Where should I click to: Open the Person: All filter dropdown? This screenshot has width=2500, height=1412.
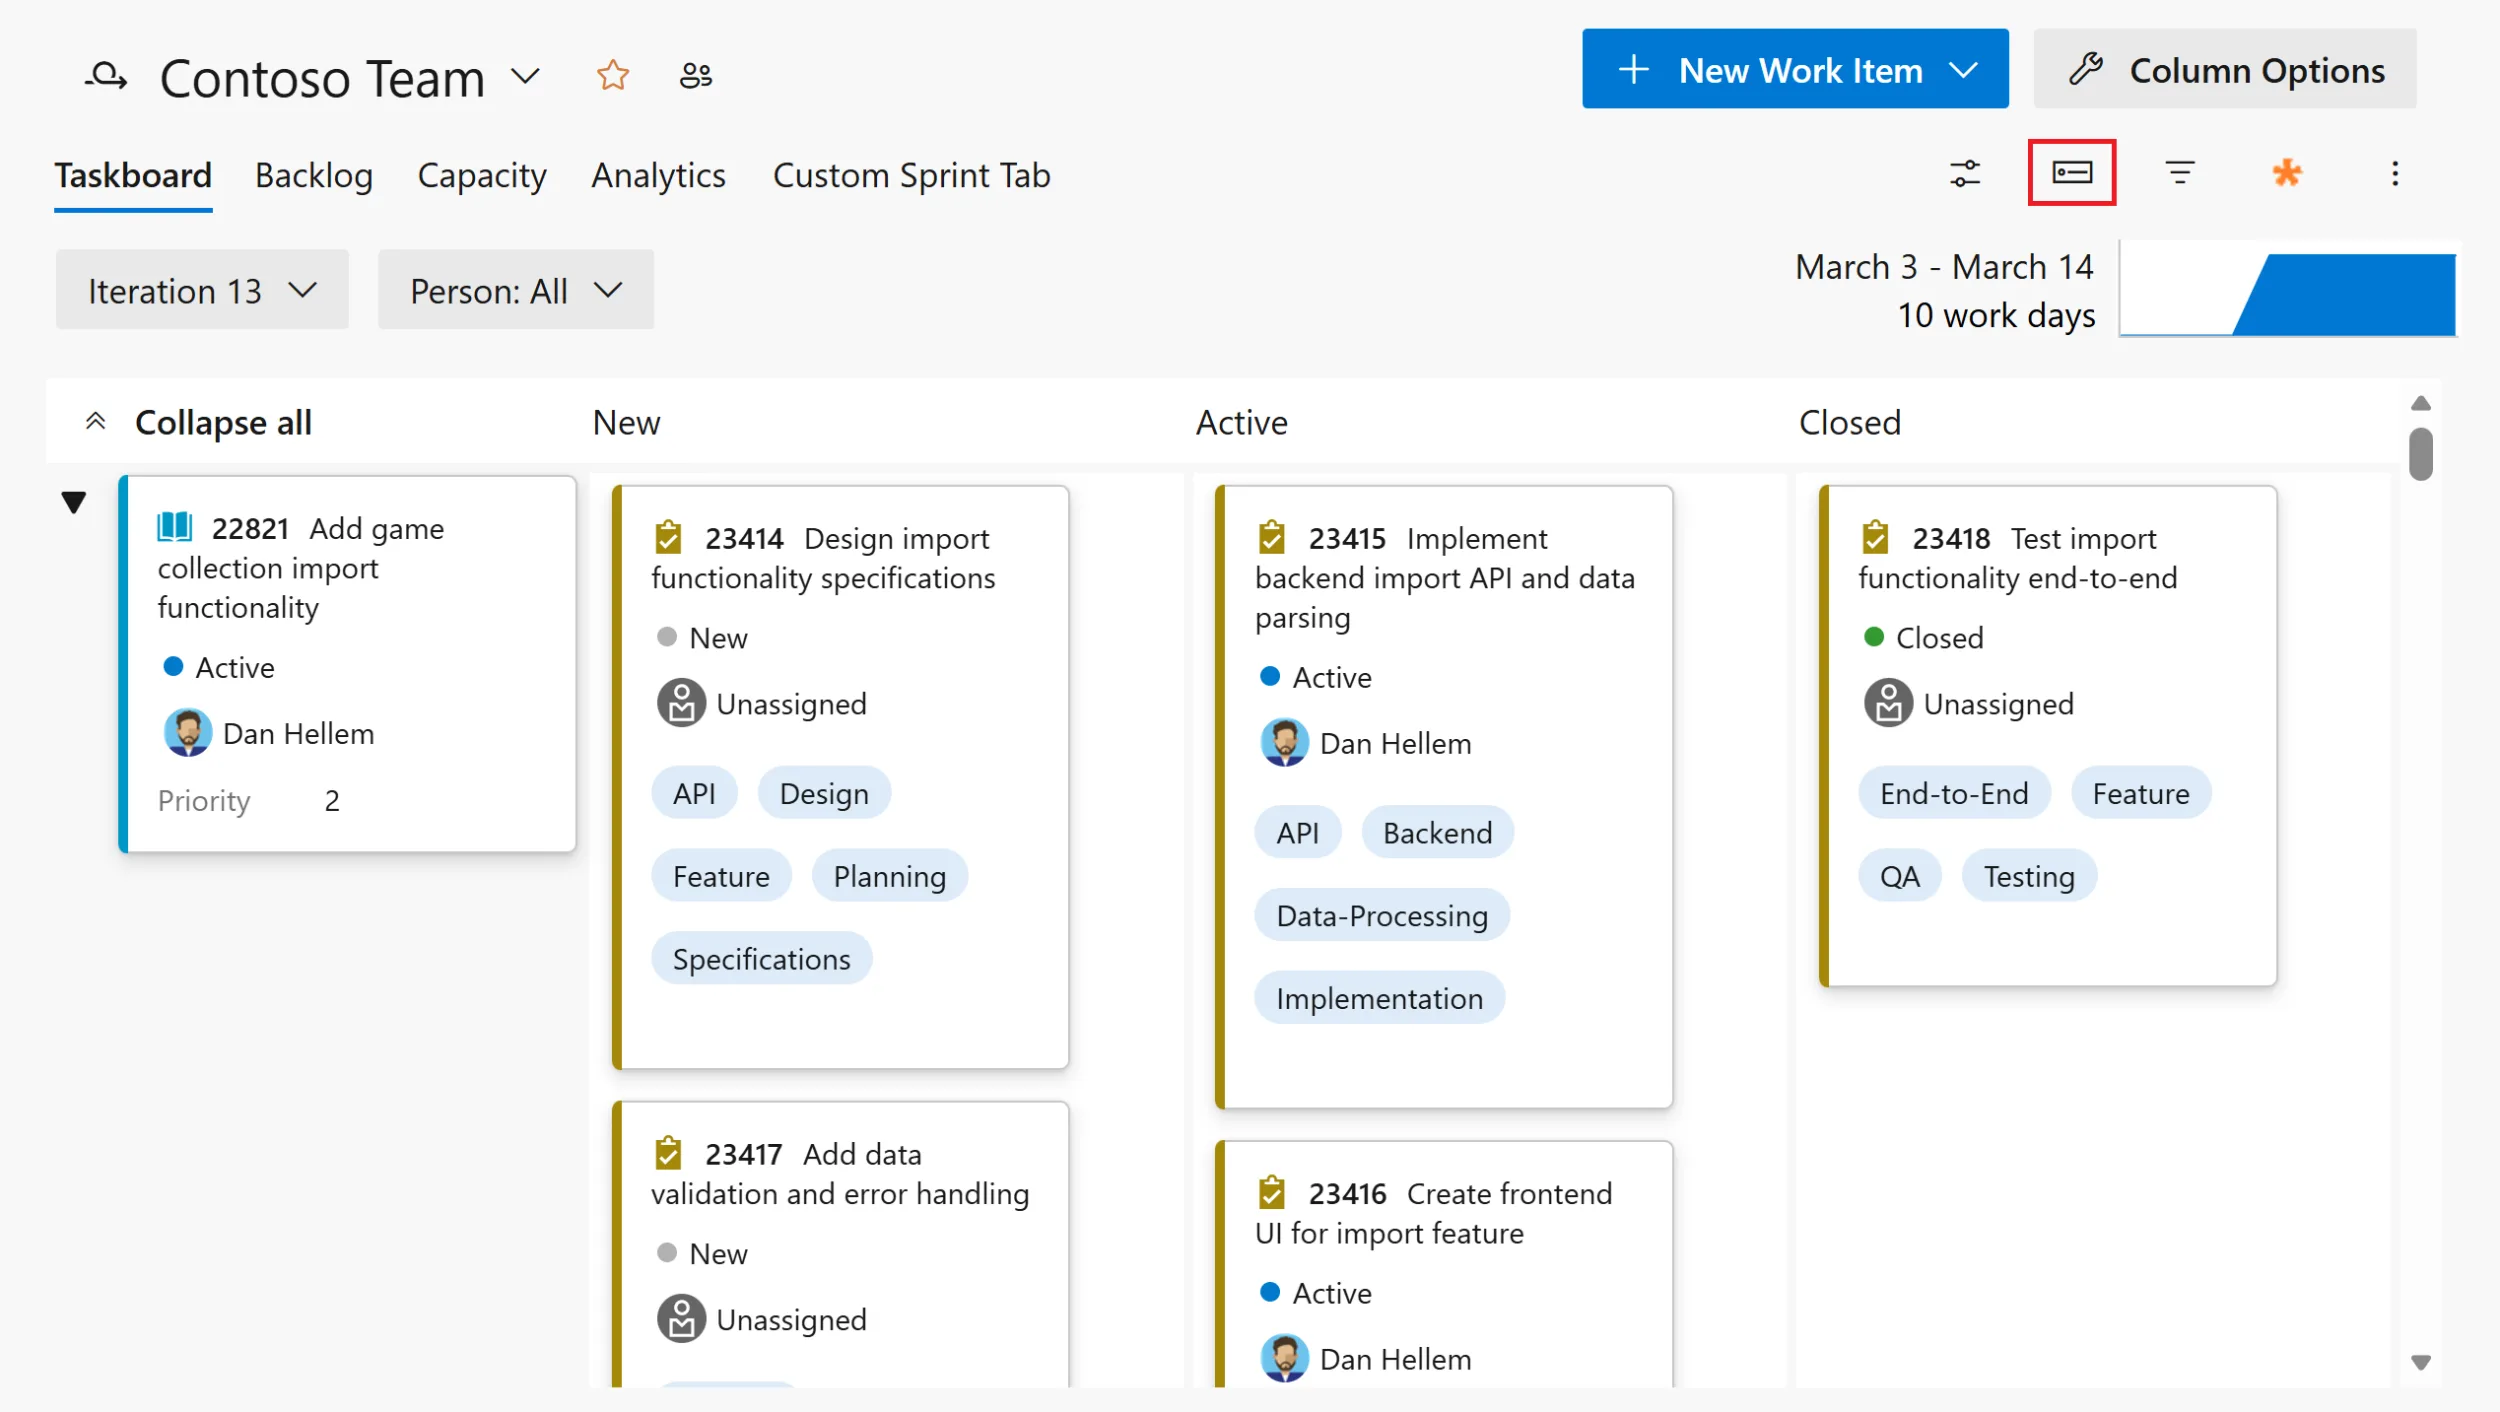click(x=514, y=289)
